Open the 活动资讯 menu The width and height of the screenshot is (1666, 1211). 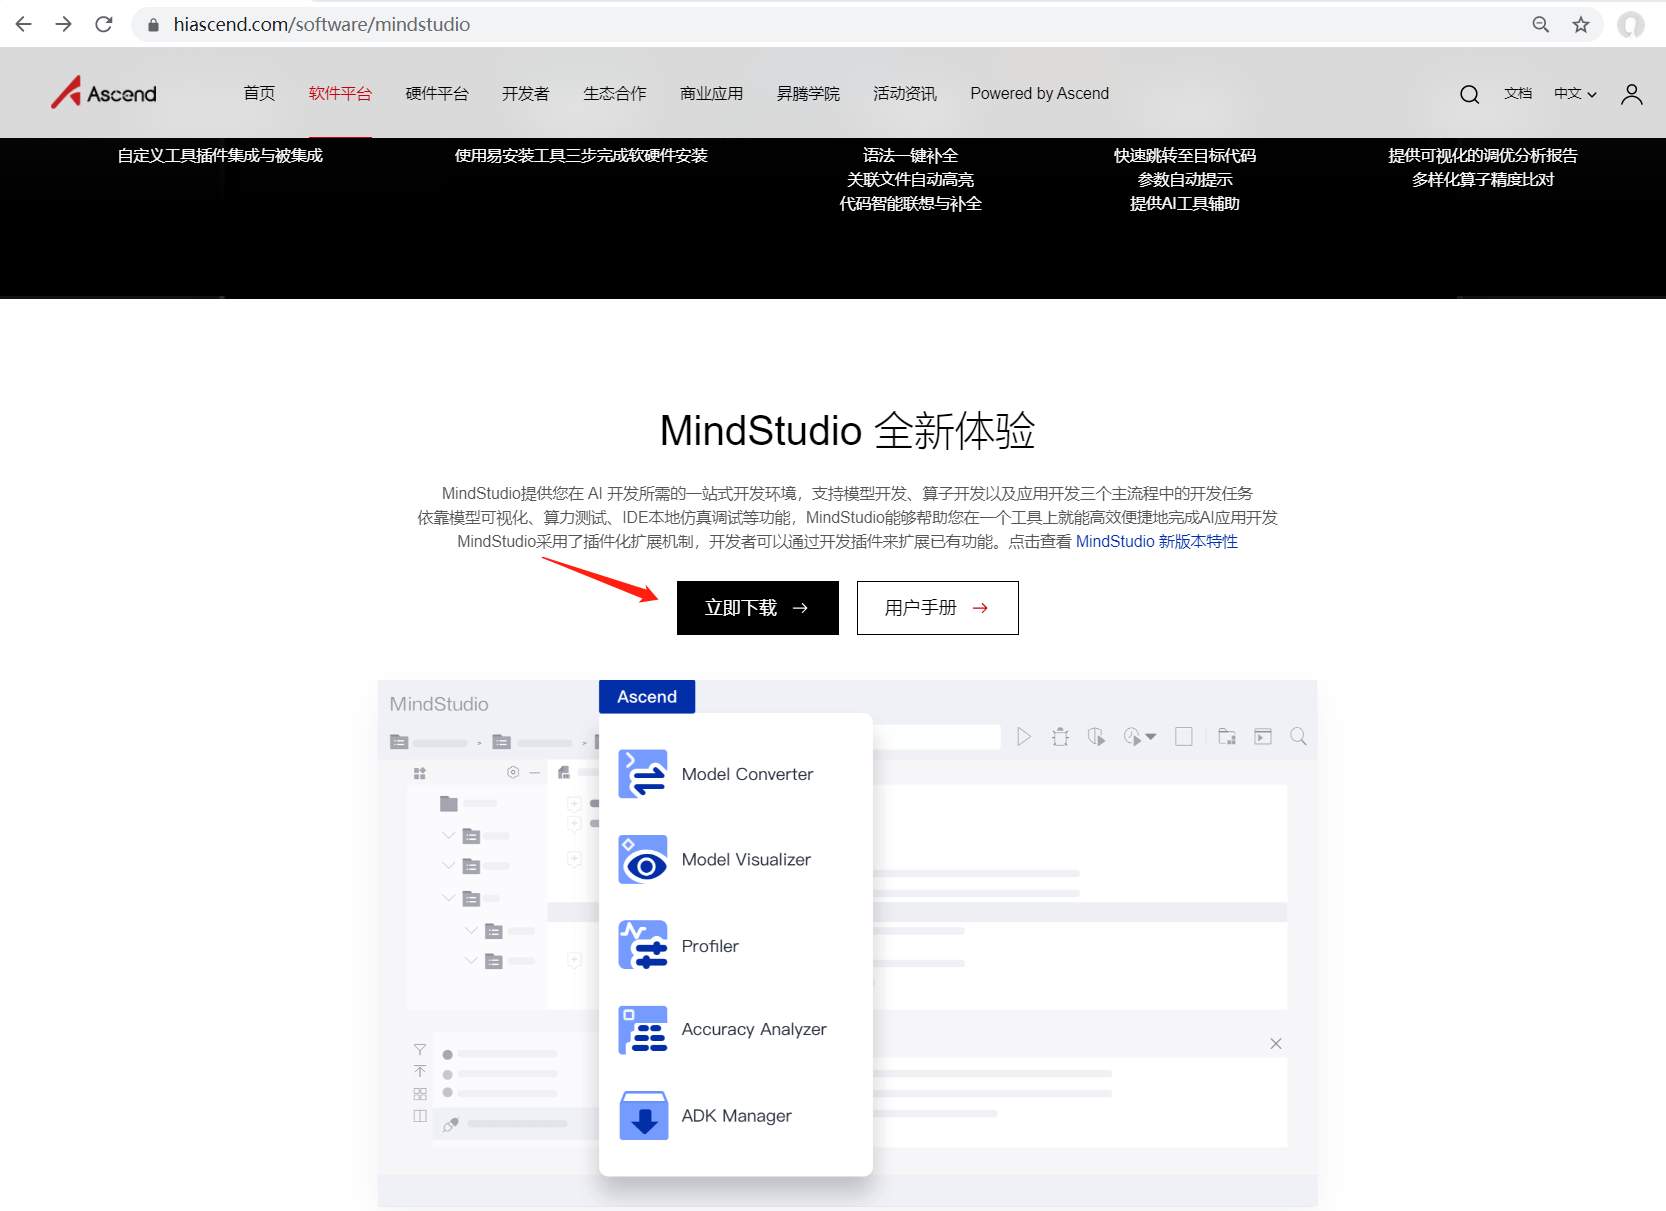click(x=905, y=93)
